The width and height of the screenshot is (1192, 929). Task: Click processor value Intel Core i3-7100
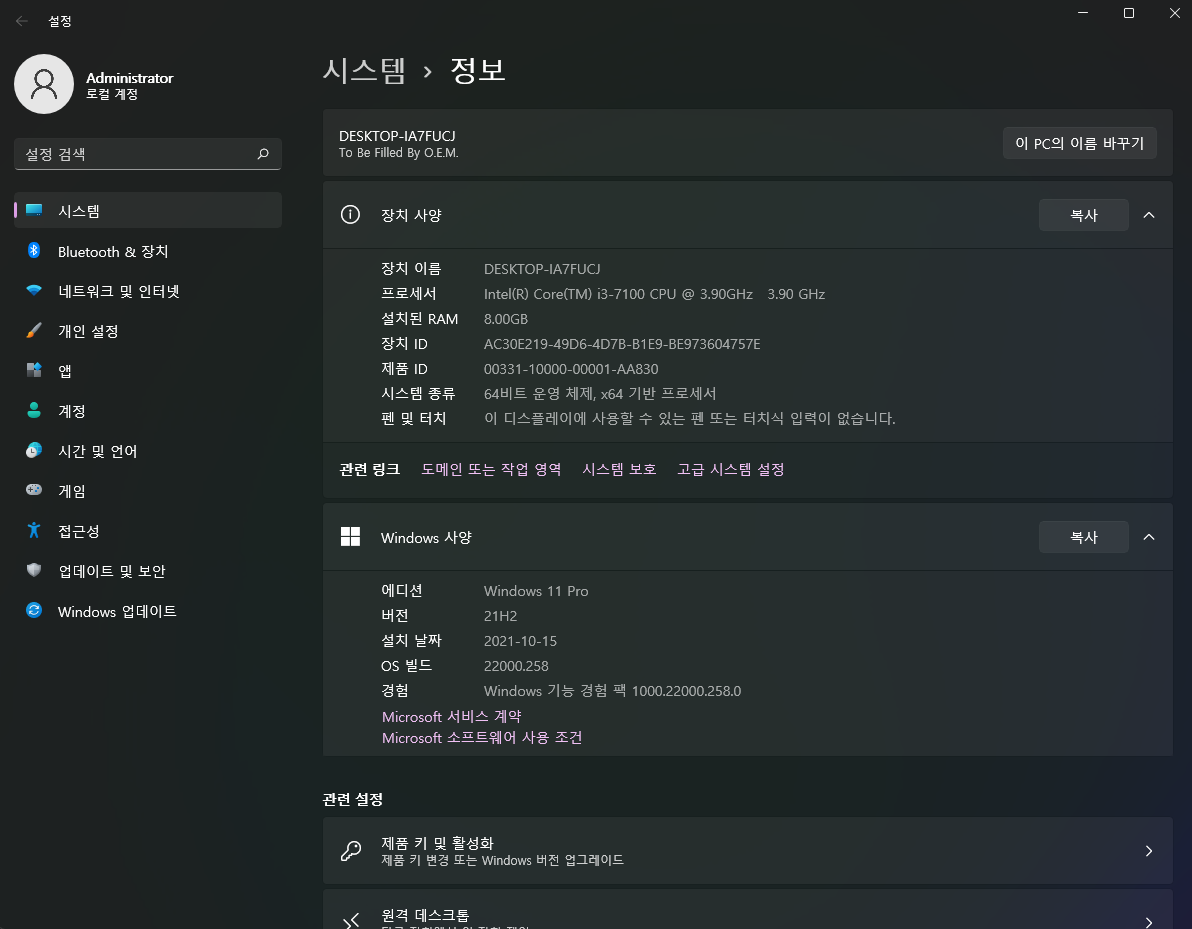pyautogui.click(x=655, y=294)
